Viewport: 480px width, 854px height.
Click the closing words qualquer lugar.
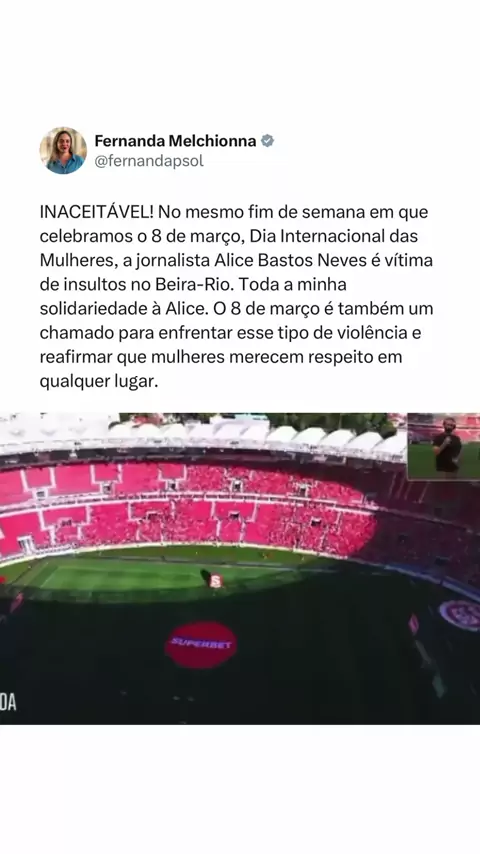coord(99,381)
